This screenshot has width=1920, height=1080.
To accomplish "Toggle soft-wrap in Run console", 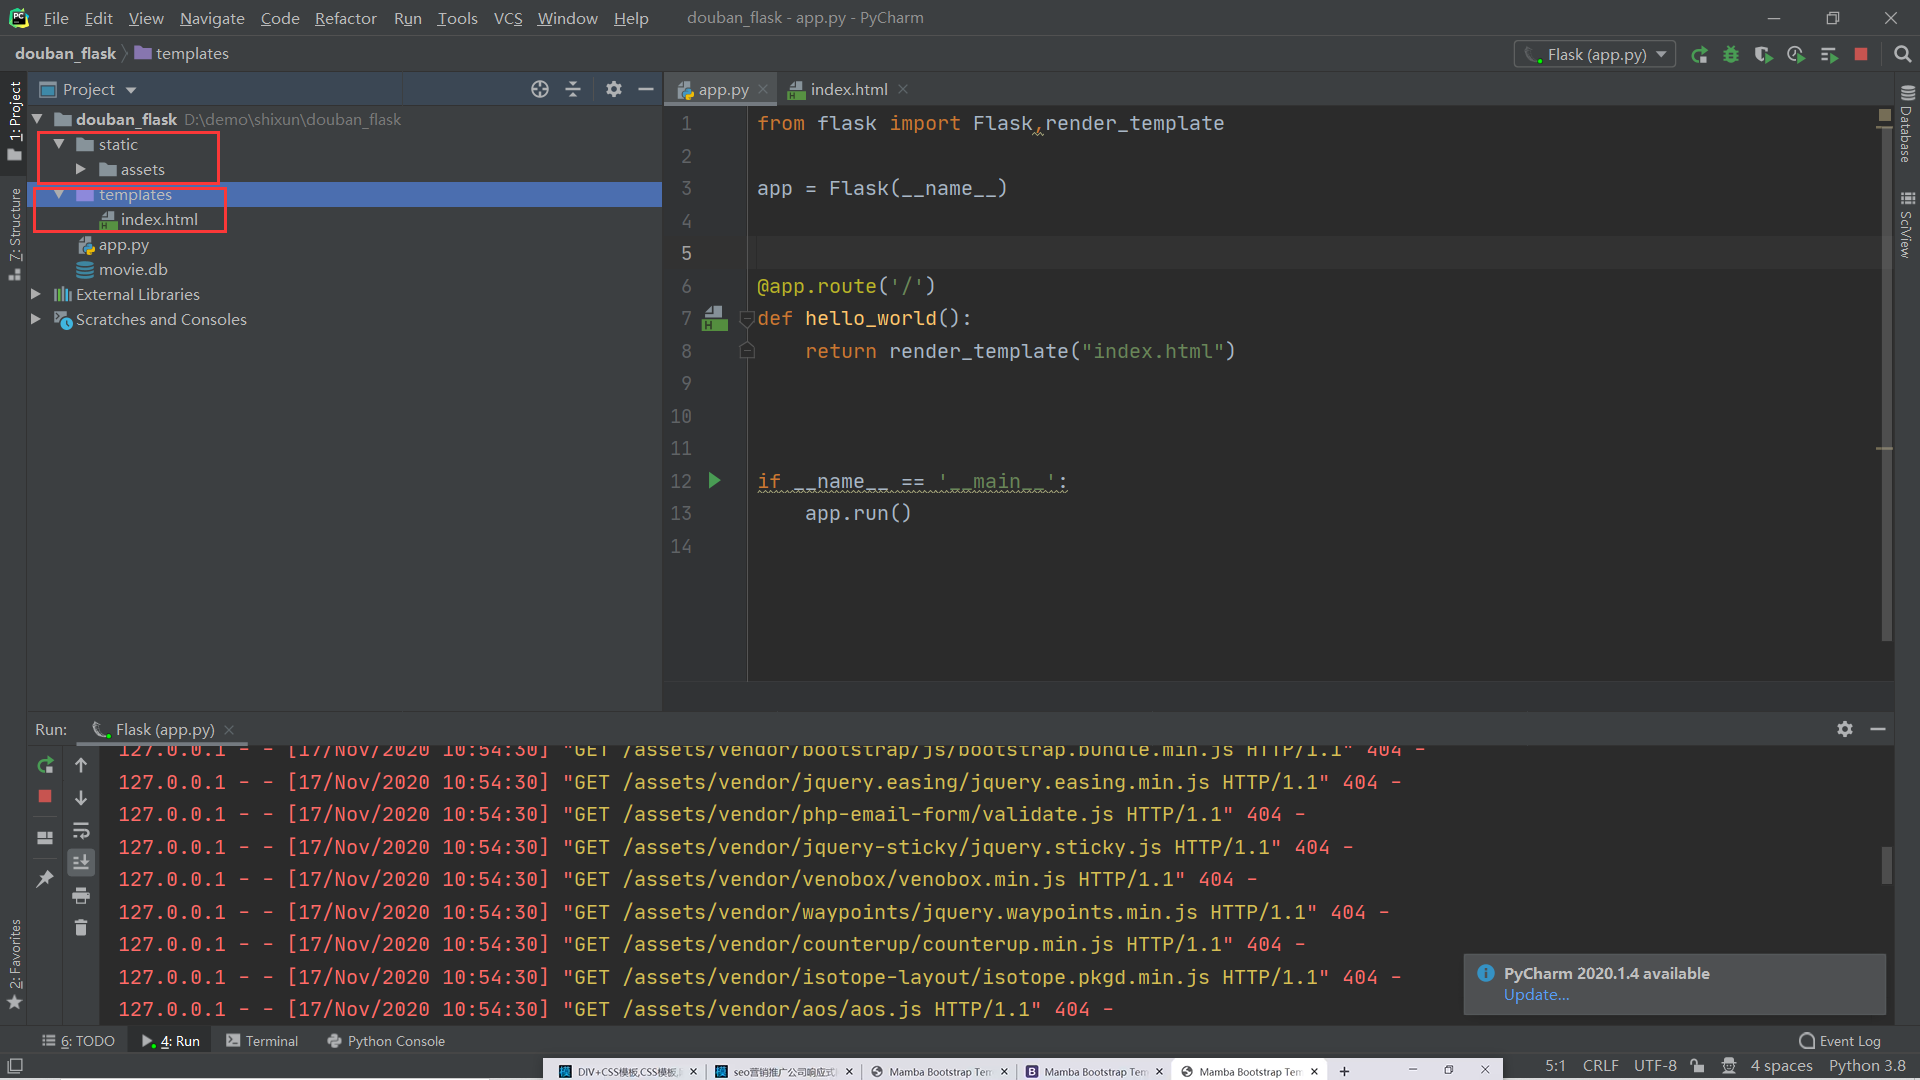I will click(x=81, y=830).
